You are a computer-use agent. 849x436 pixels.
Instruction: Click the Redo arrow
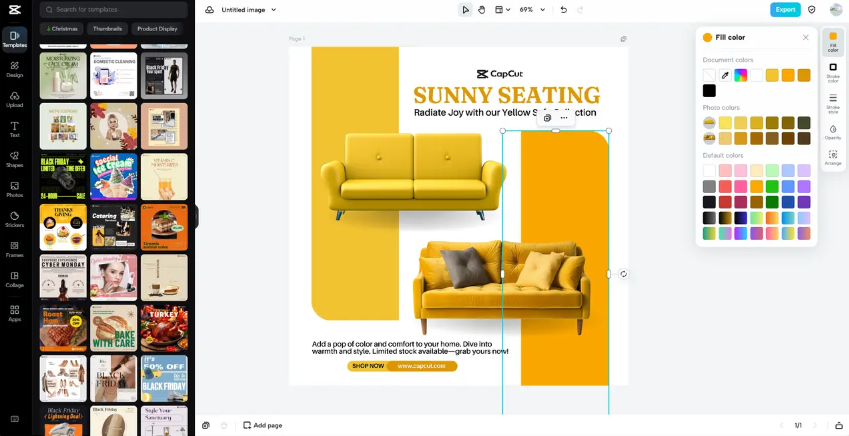[x=580, y=10]
